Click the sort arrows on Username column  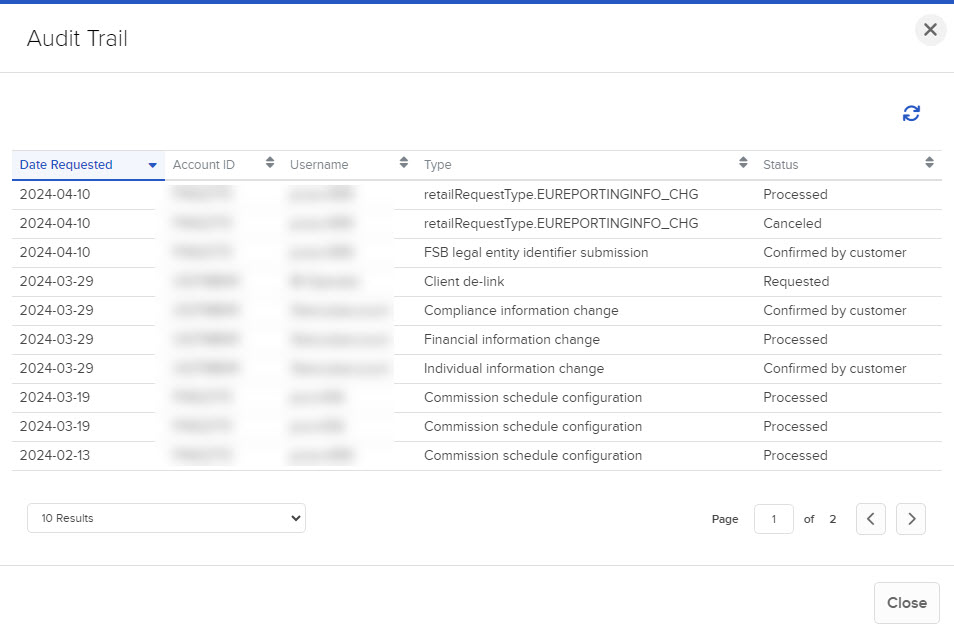point(403,163)
